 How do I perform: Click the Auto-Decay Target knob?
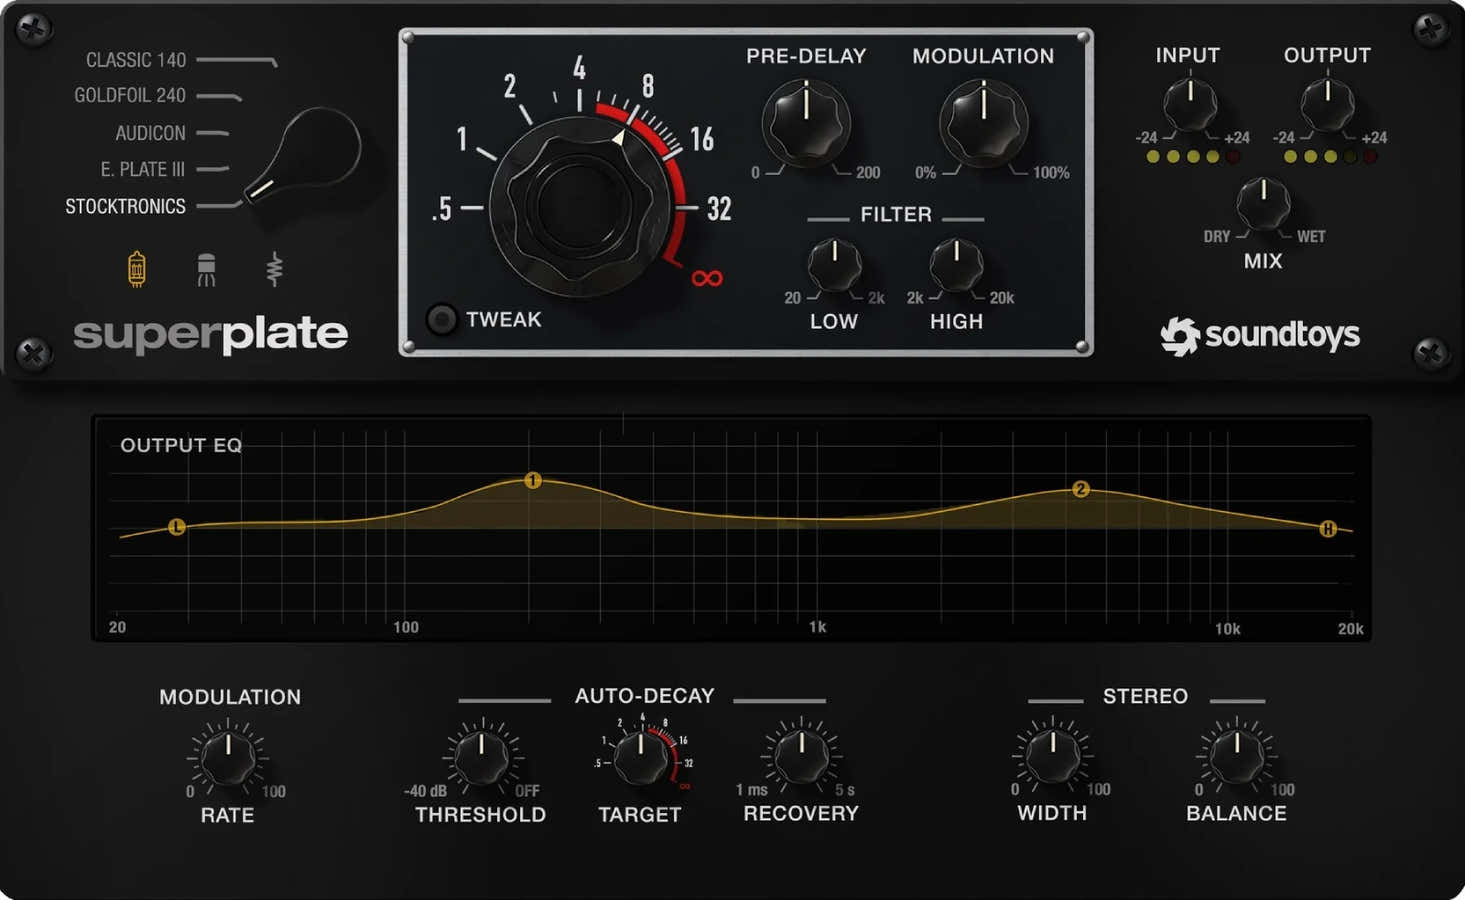click(x=641, y=758)
